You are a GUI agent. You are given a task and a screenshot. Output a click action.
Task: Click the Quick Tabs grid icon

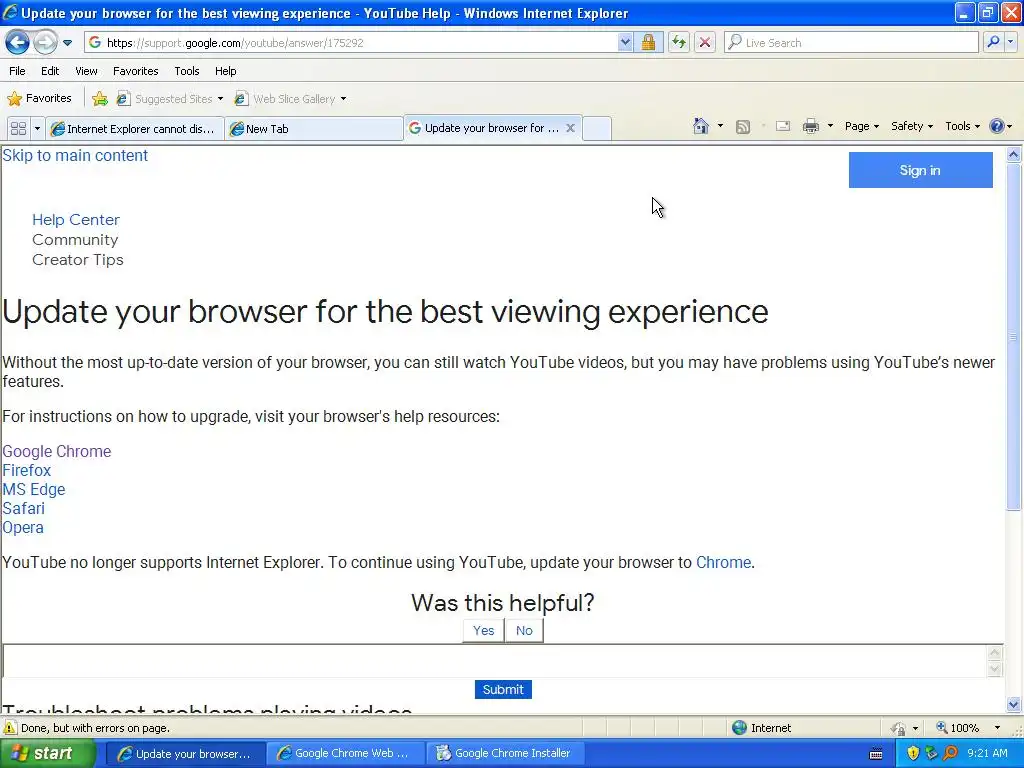tap(18, 129)
